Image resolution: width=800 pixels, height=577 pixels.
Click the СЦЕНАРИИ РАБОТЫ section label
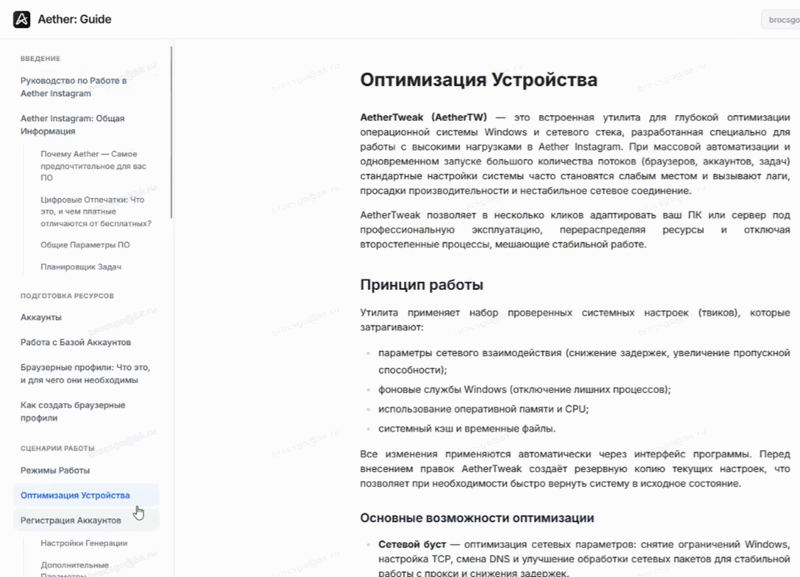pyautogui.click(x=58, y=448)
